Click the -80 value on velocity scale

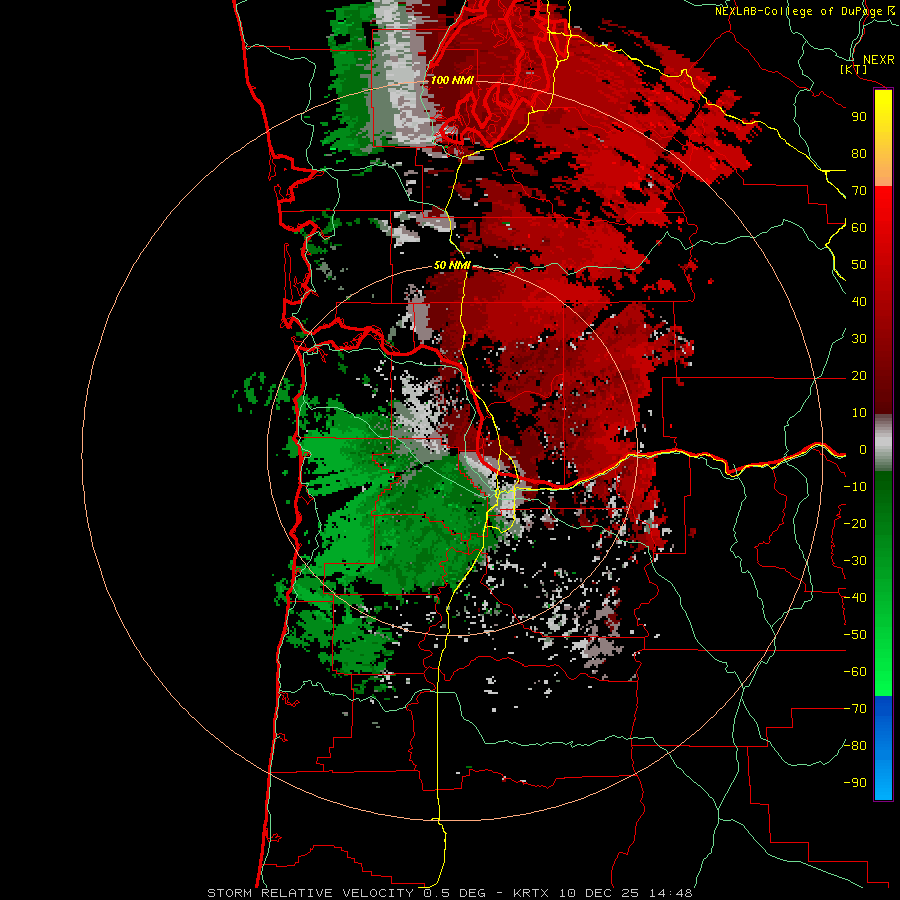pos(855,746)
